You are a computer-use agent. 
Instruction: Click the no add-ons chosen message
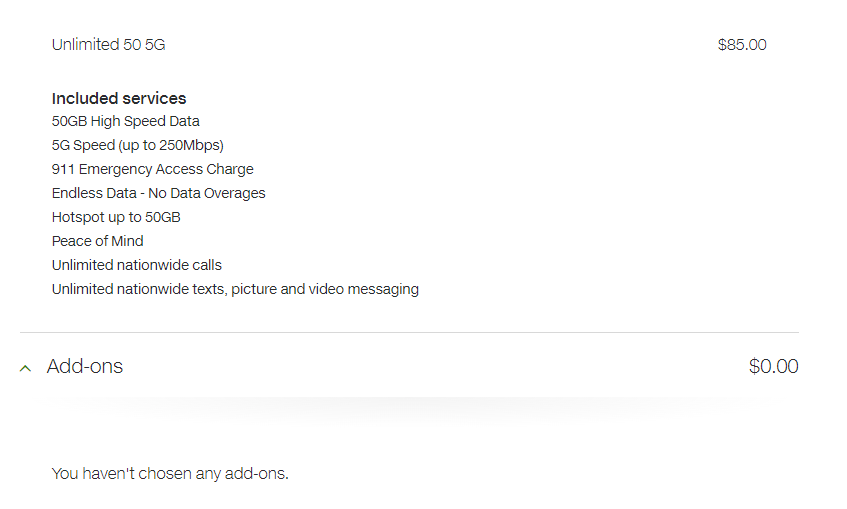point(170,473)
